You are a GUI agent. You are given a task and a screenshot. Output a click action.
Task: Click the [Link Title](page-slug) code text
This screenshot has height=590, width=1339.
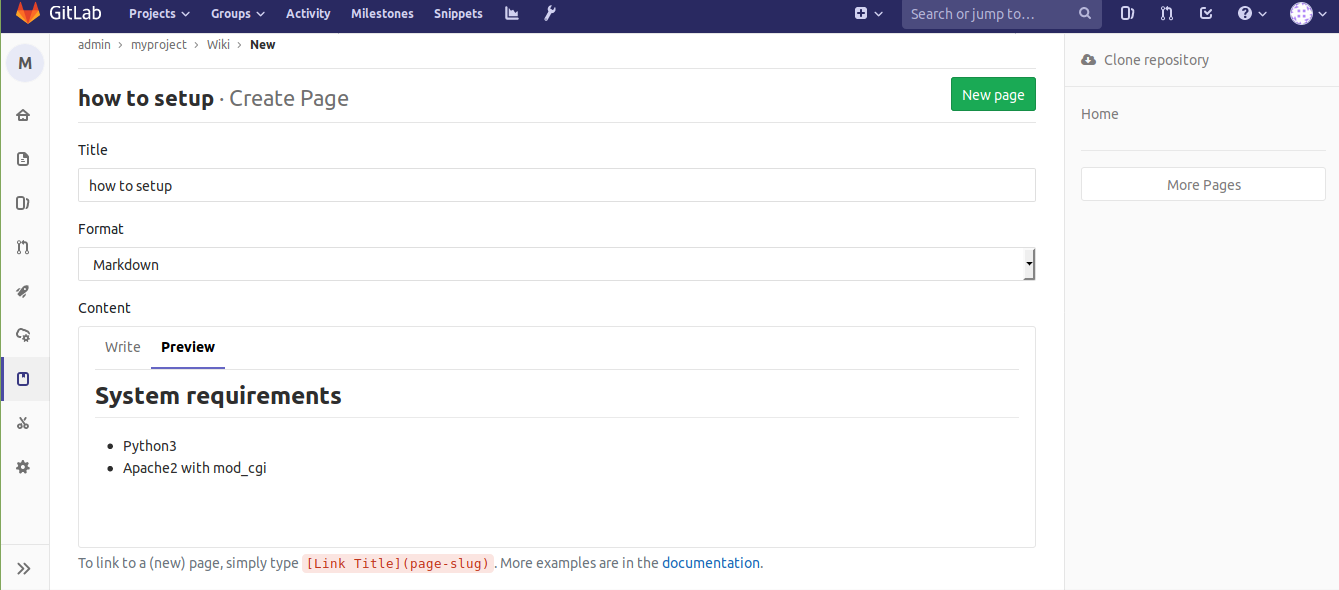(398, 563)
